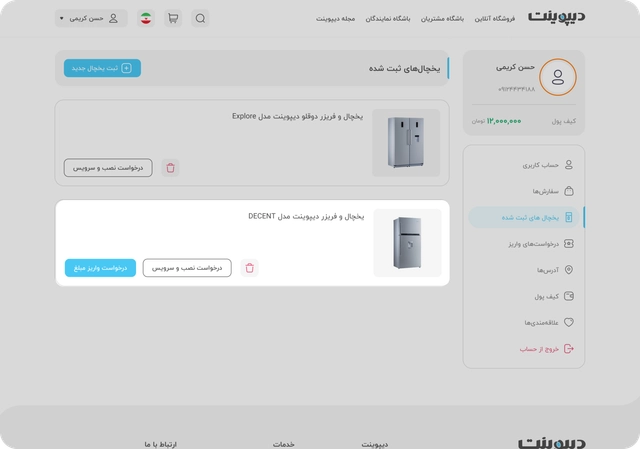
Task: Click خدمات footer heading
Action: coord(284,444)
